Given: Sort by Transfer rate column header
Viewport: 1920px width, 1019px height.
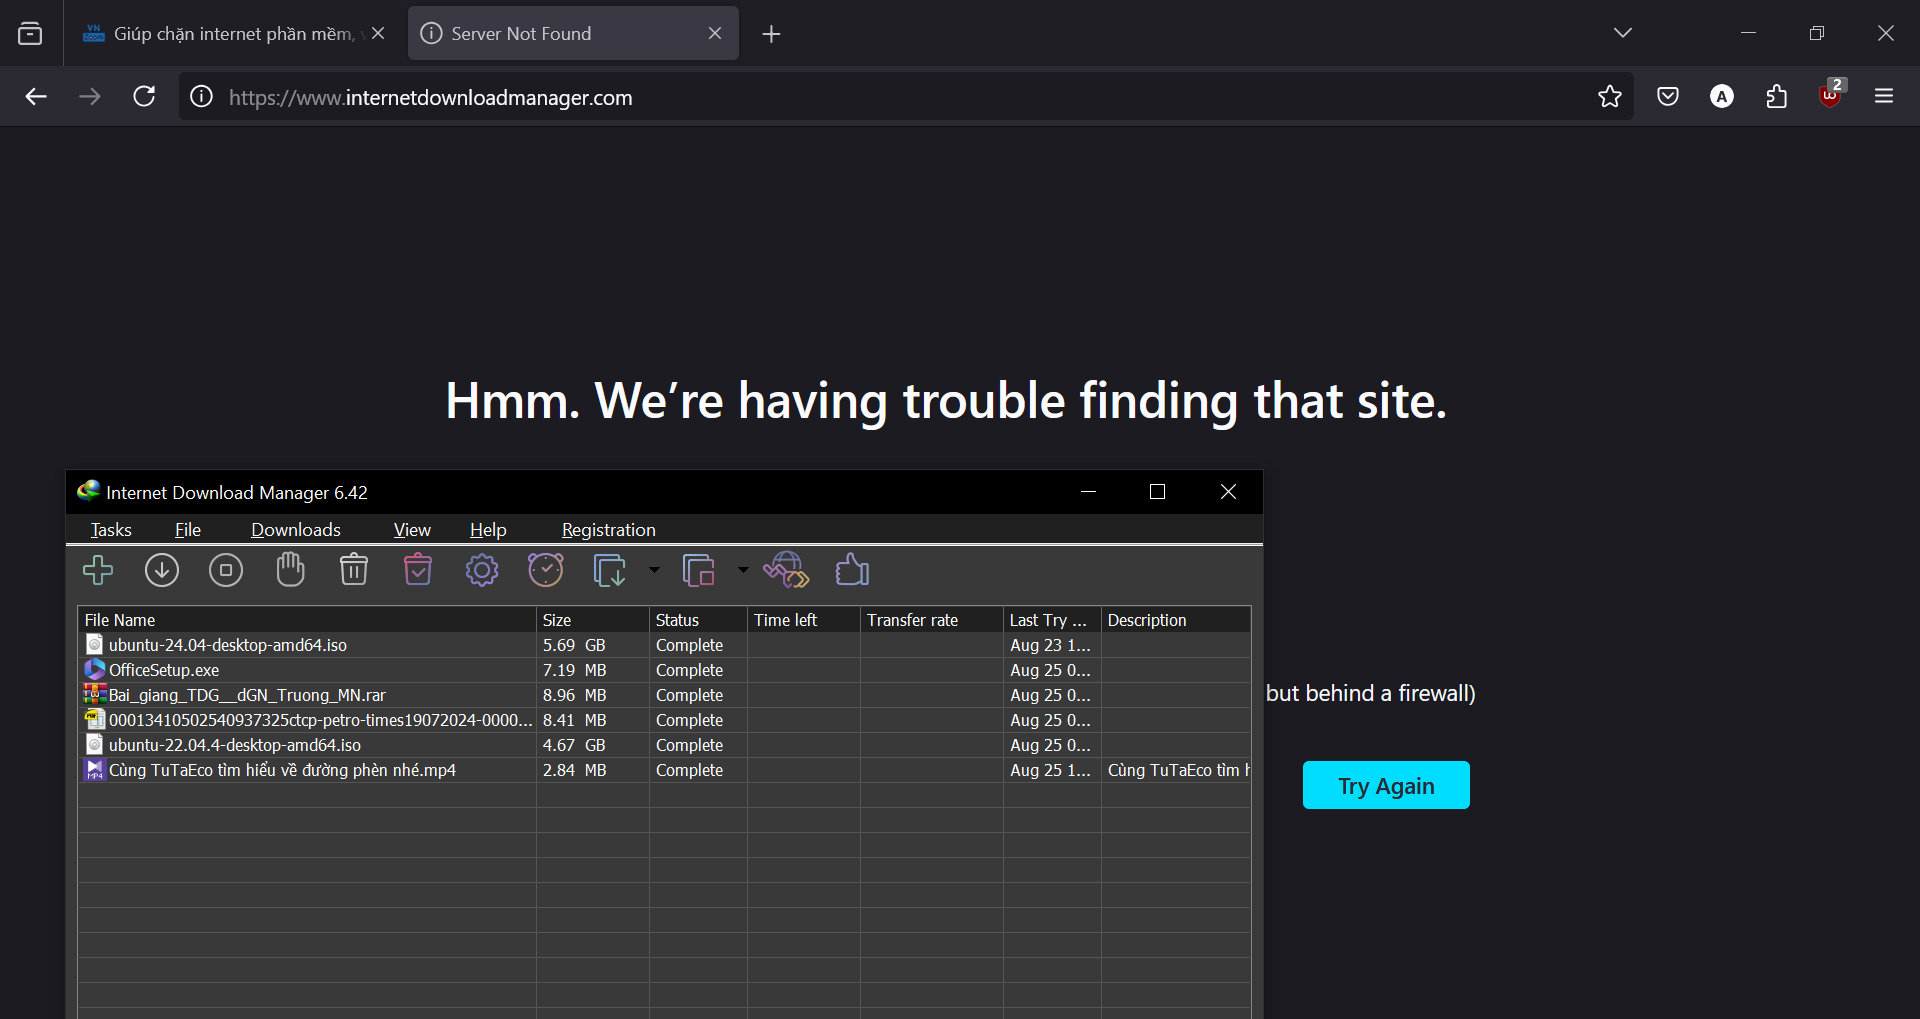Looking at the screenshot, I should [932, 620].
